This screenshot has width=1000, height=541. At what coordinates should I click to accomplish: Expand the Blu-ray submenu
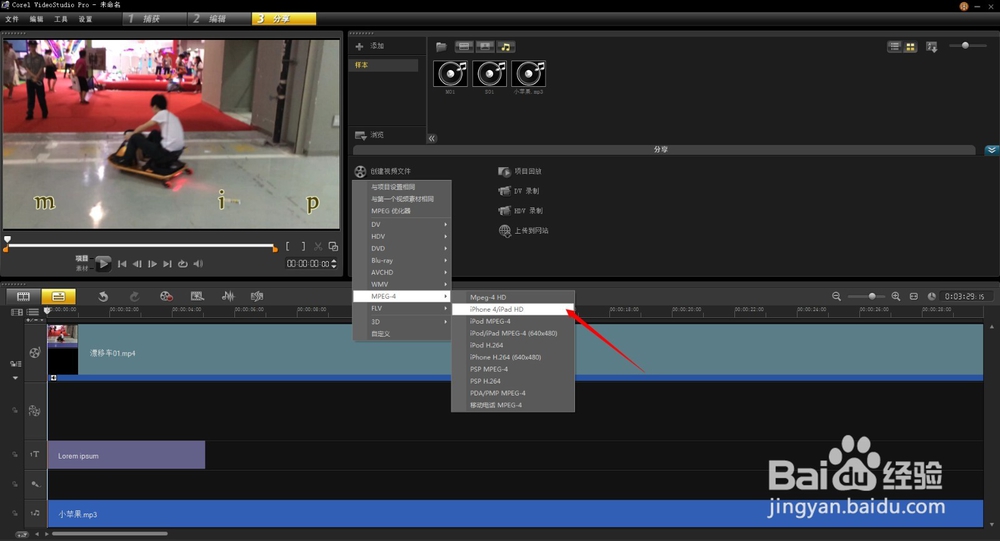click(402, 260)
